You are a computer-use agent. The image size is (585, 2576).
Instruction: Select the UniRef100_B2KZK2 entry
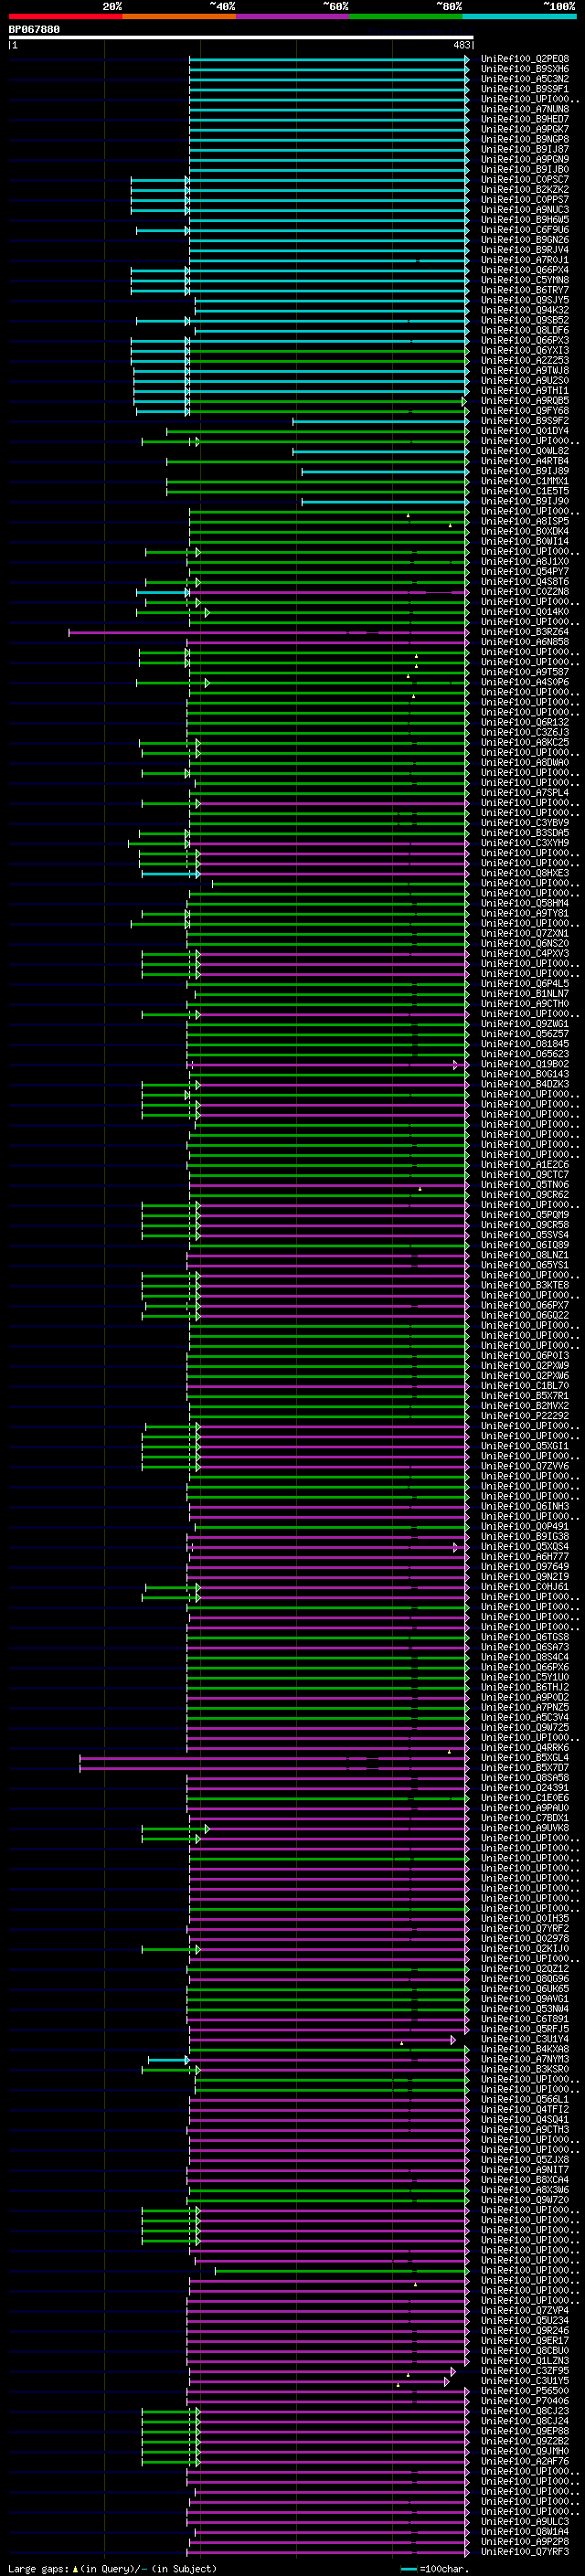click(x=525, y=190)
